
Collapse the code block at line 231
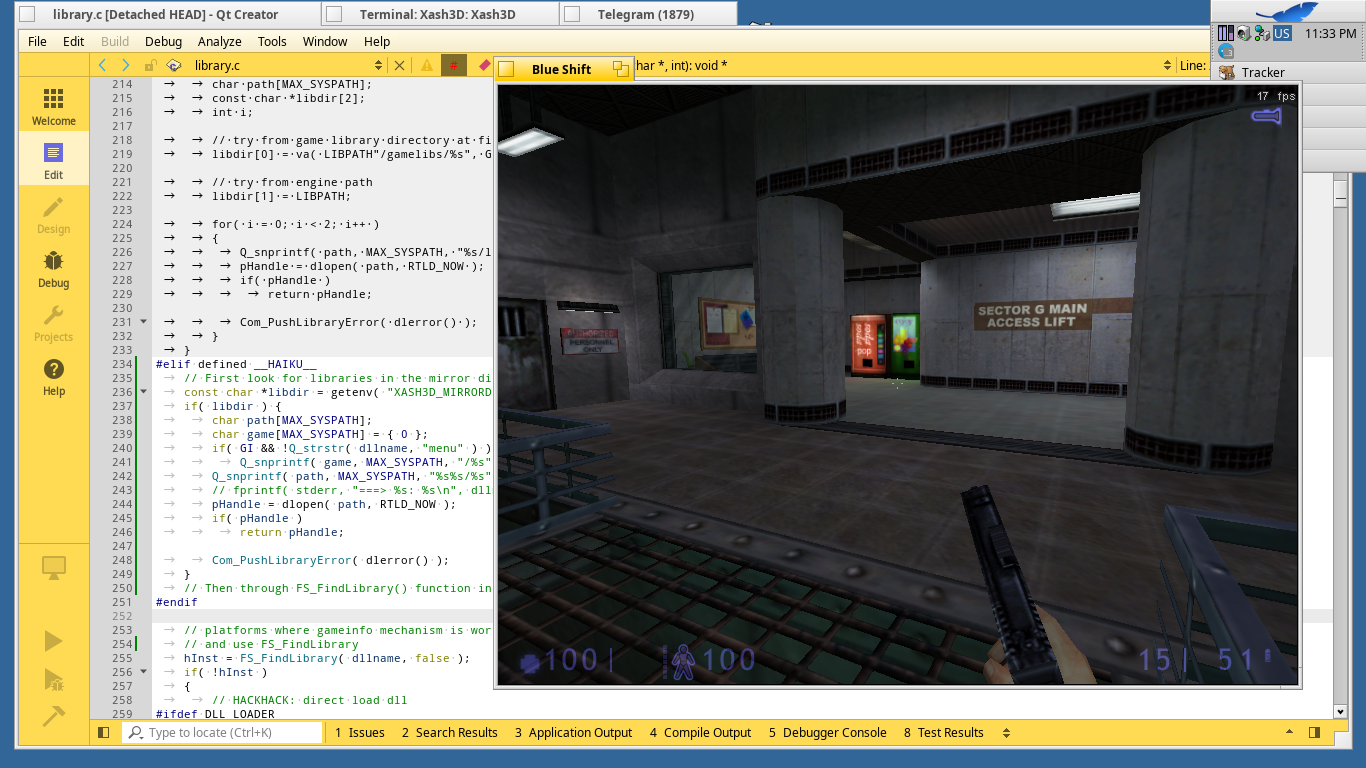coord(144,322)
